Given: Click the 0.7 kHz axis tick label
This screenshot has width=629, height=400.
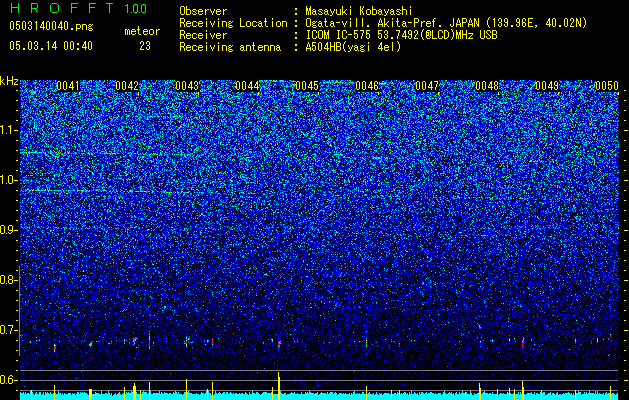Looking at the screenshot, I should click(7, 330).
